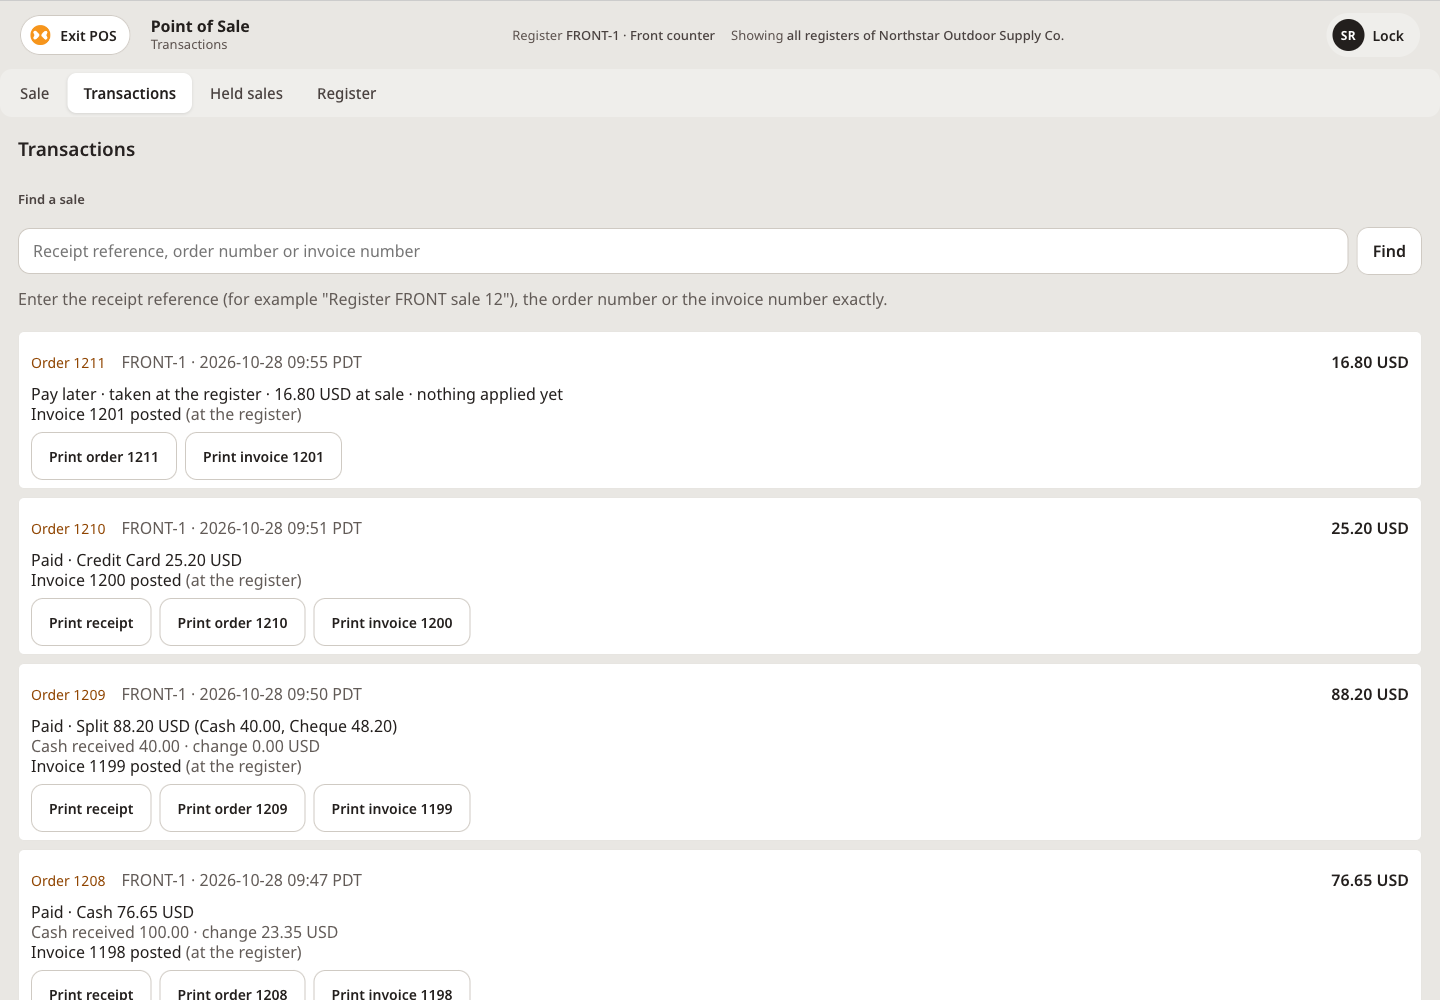Click the 'Paid · Split 88.20 USD' line
Screen dimensions: 1440x1000
point(214,726)
